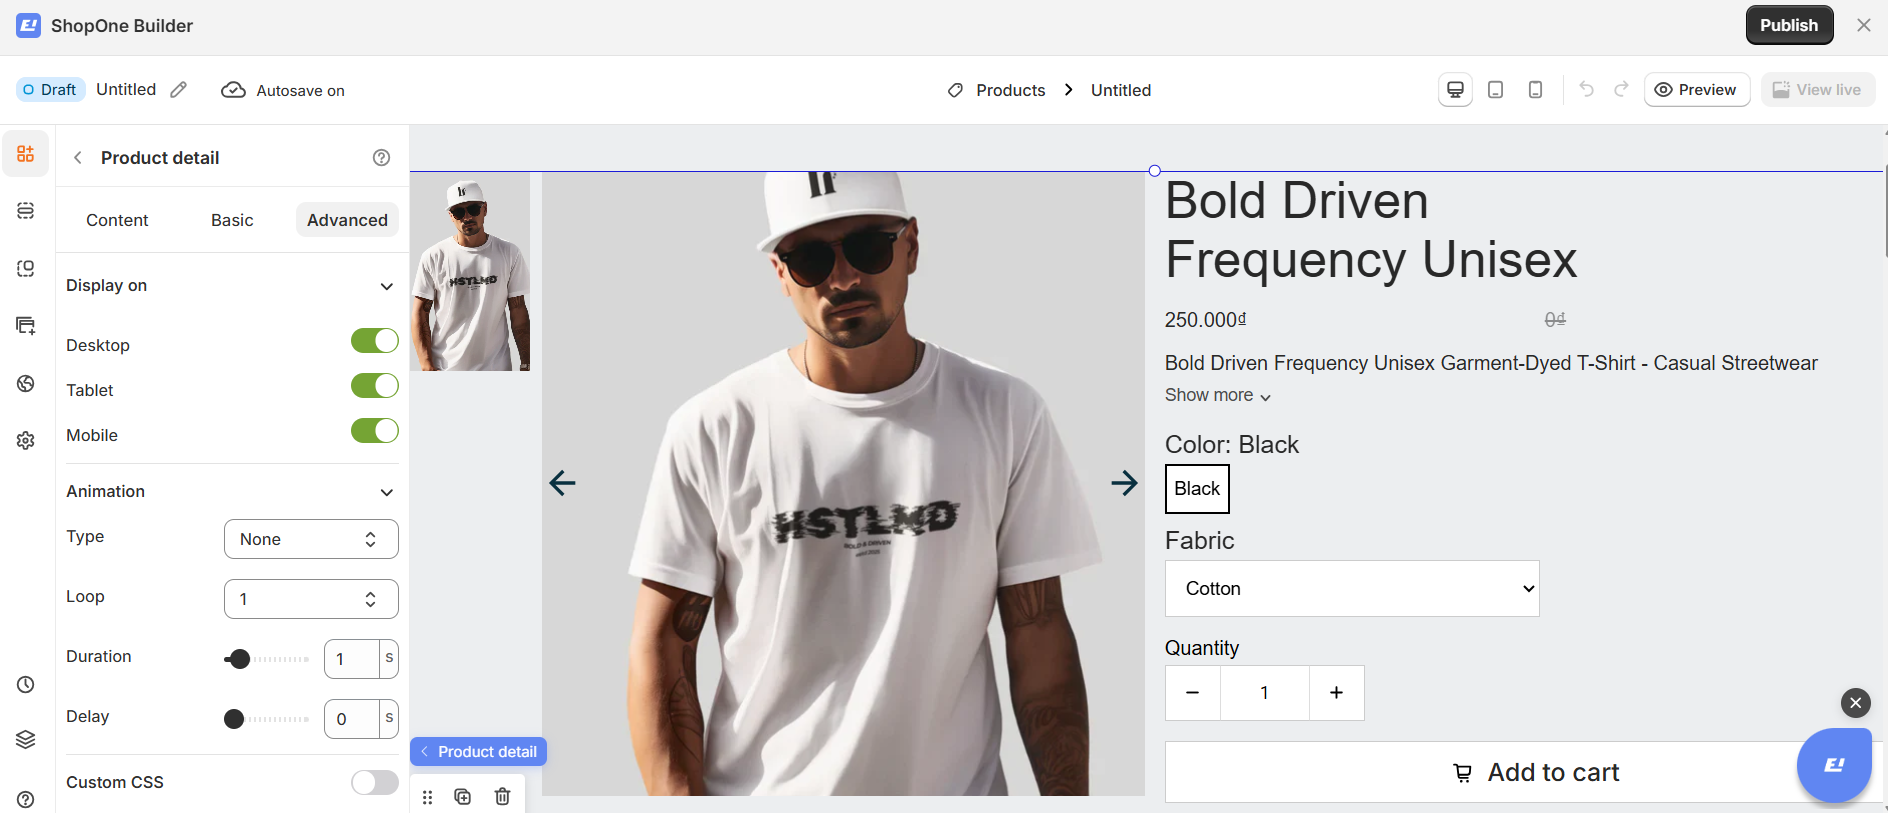Collapse the Display on section
This screenshot has height=813, width=1888.
[386, 286]
